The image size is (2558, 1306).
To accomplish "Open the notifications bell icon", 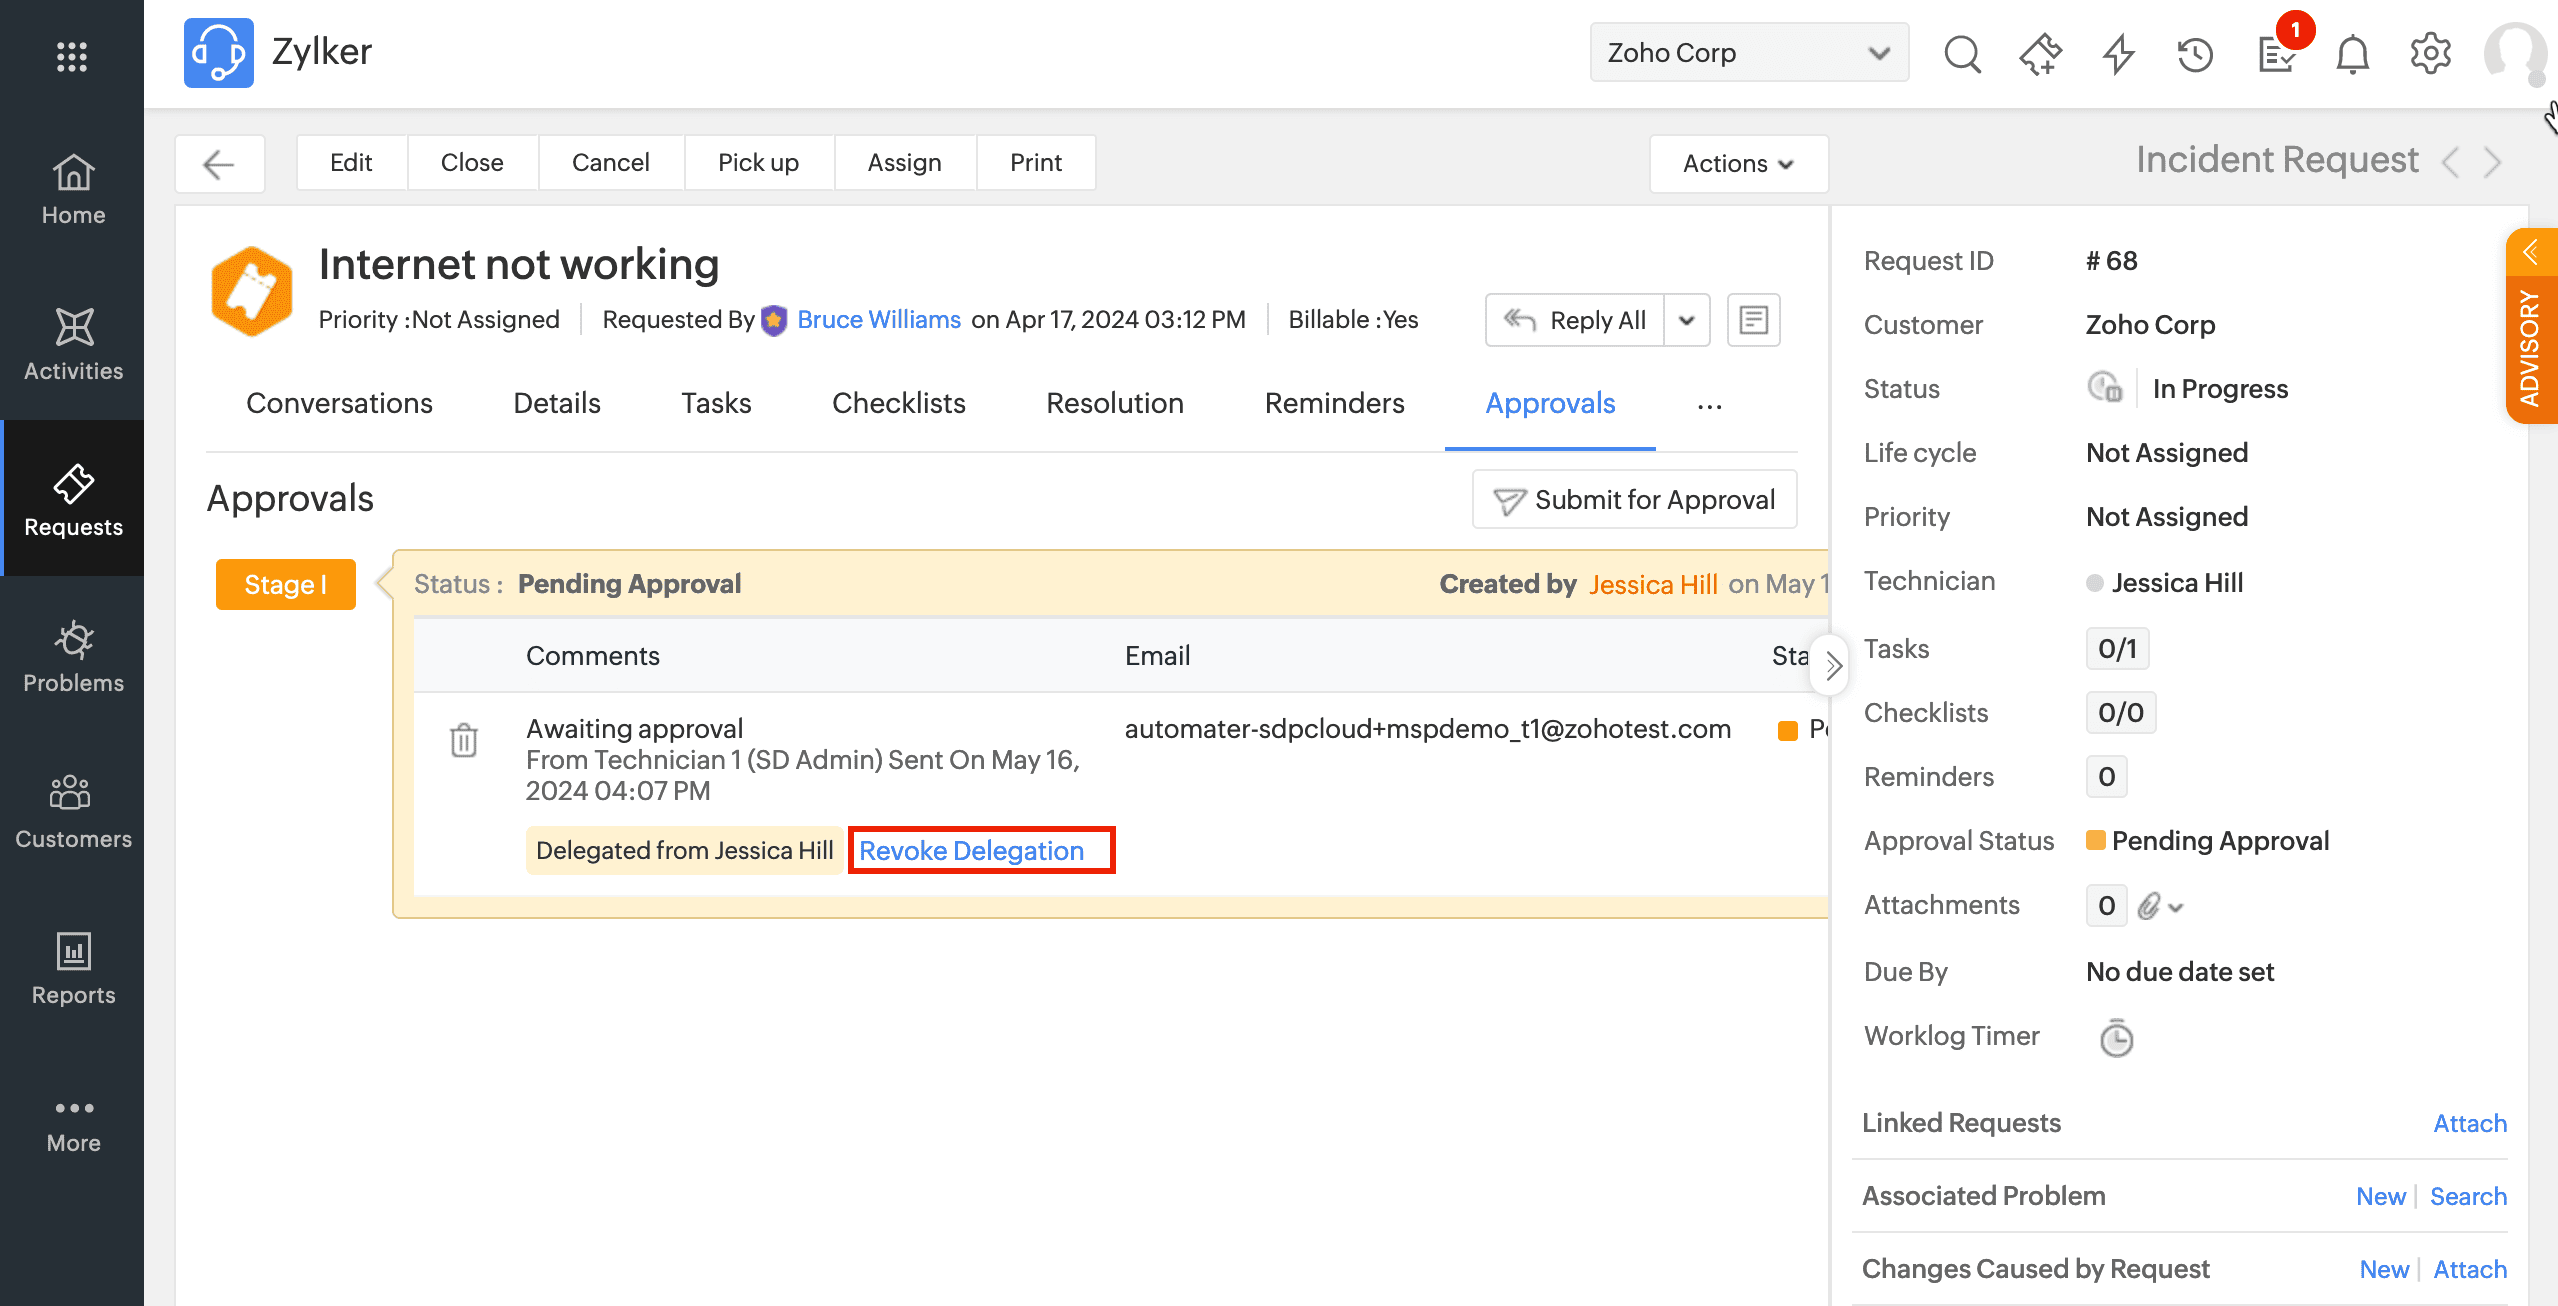I will (x=2352, y=54).
